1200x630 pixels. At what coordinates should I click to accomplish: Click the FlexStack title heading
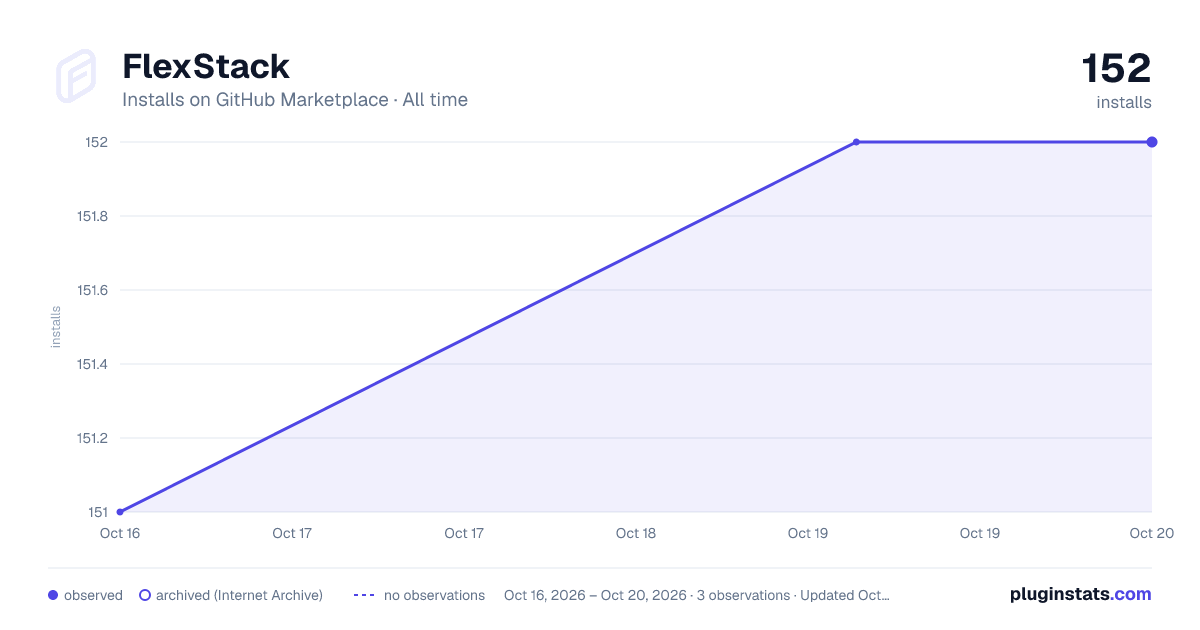(206, 67)
